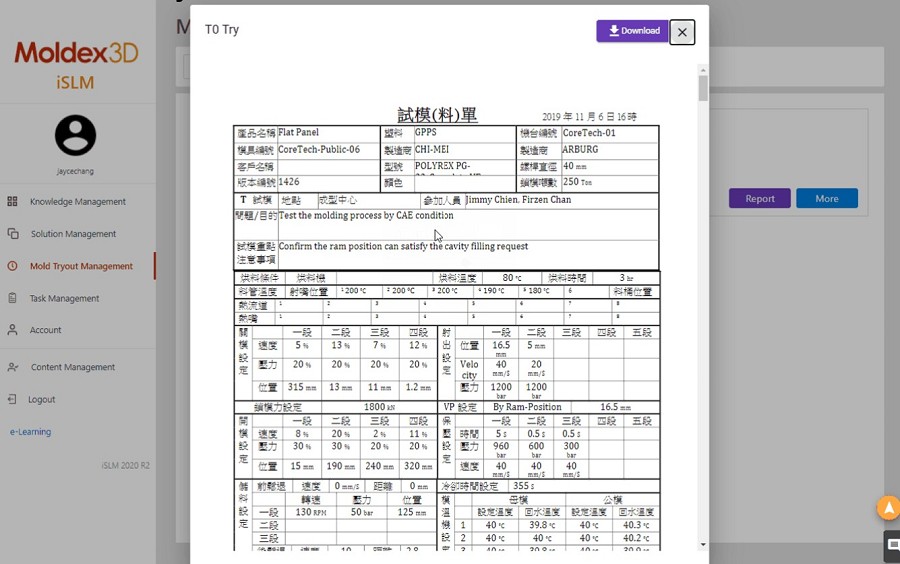Image resolution: width=900 pixels, height=564 pixels.
Task: Click the '130 RPM' rotation speed cell
Action: [x=311, y=512]
